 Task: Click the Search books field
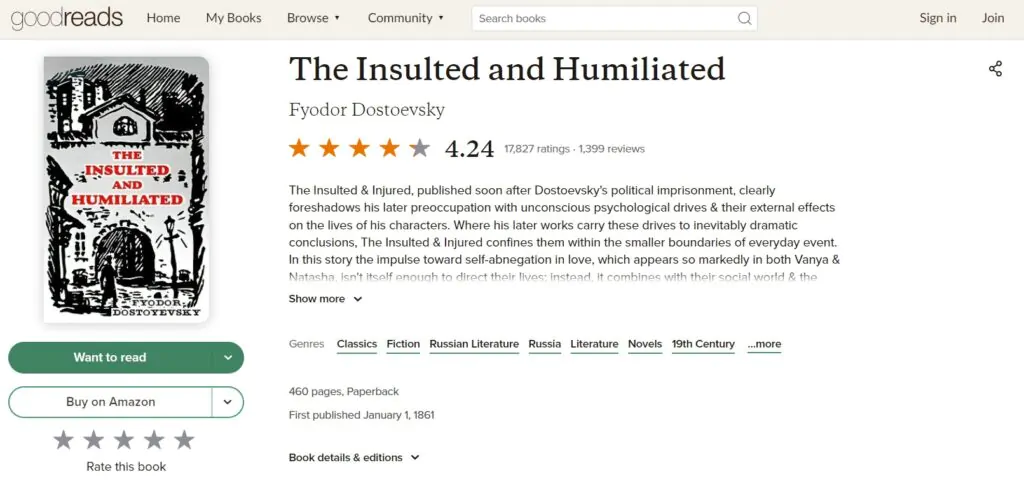[x=600, y=18]
